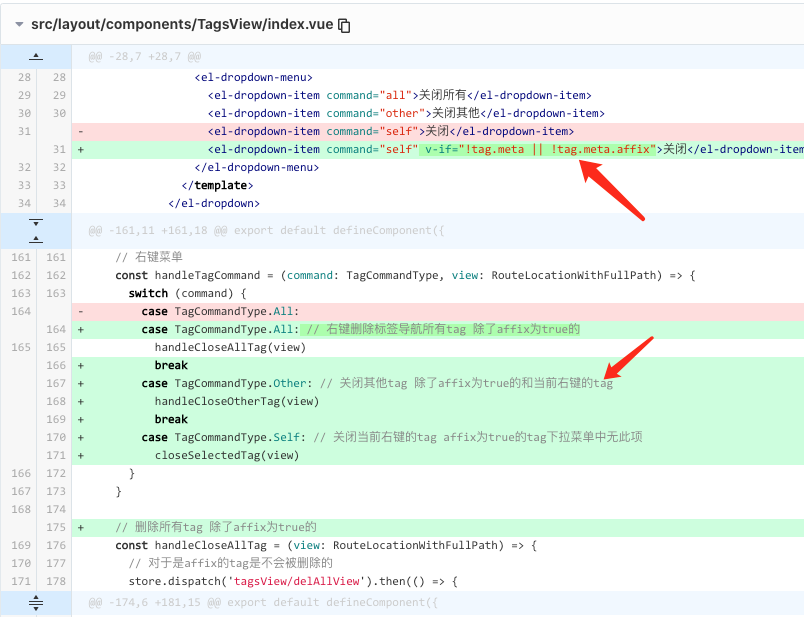Copy the file path with clipboard icon
Viewport: 804px width, 617px height.
(345, 25)
